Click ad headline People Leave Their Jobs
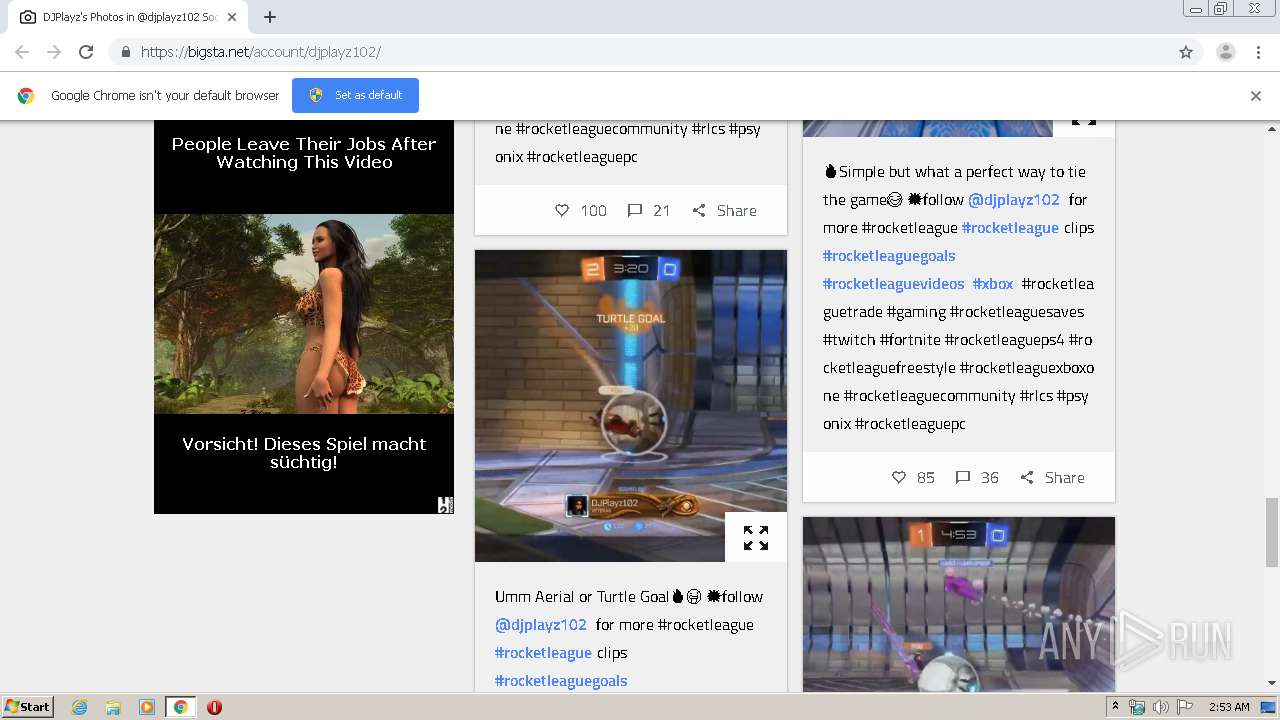The image size is (1280, 720). (304, 153)
